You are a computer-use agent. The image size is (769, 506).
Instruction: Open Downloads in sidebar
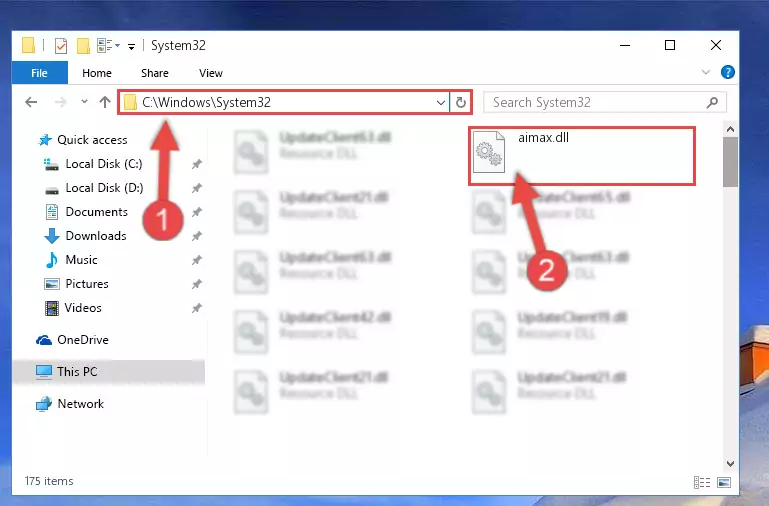[x=96, y=236]
